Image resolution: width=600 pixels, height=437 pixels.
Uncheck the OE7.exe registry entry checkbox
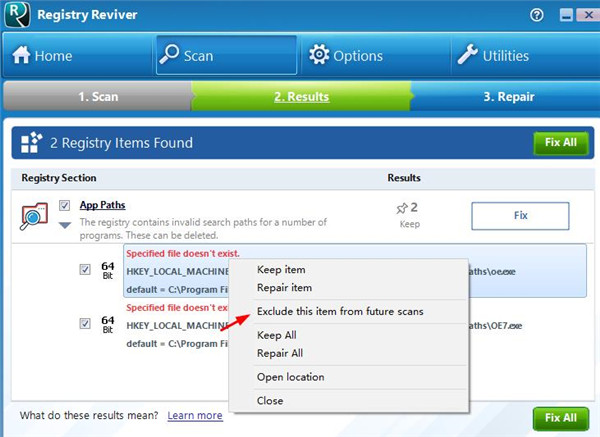tap(85, 324)
